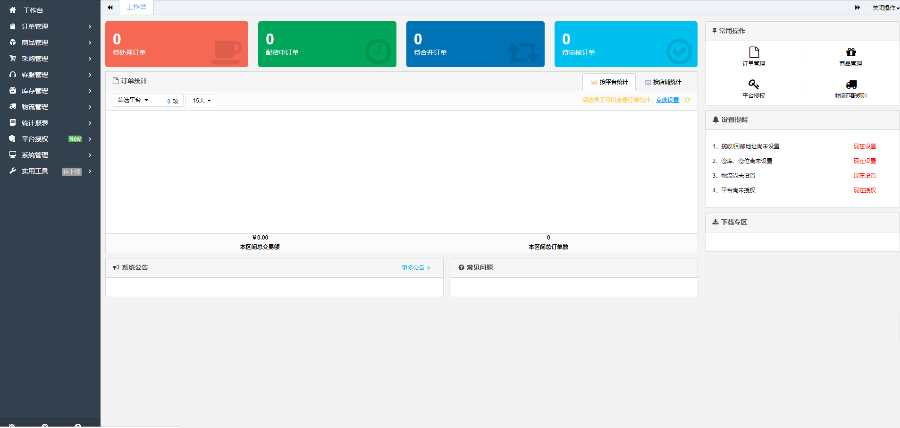Click the home icon for 工作台 in sidebar
Image resolution: width=900 pixels, height=428 pixels.
(12, 8)
